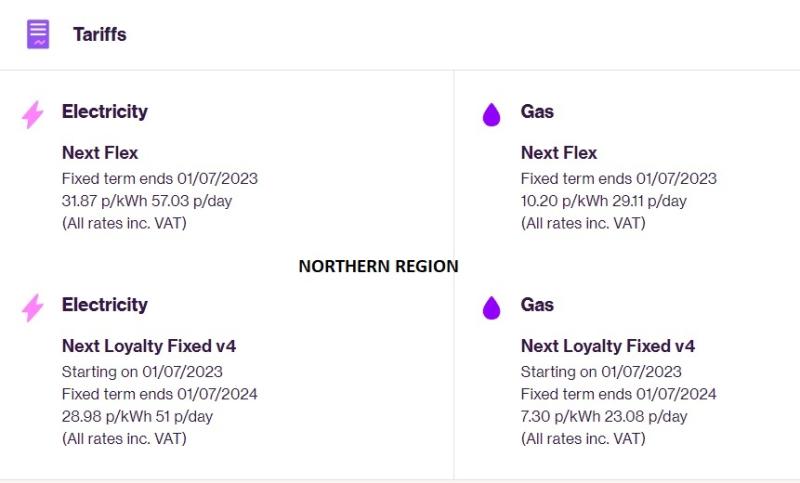Select the 28.98 p/kWh 51 p/day rate
Viewport: 800px width, 483px height.
click(x=137, y=417)
